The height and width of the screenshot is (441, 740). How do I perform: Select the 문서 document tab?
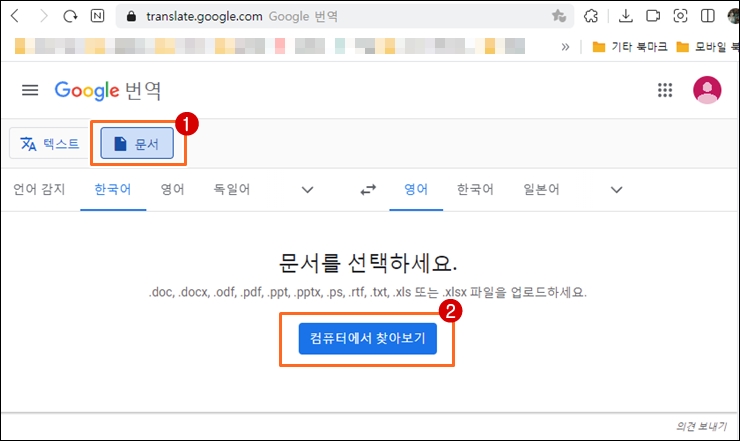137,144
